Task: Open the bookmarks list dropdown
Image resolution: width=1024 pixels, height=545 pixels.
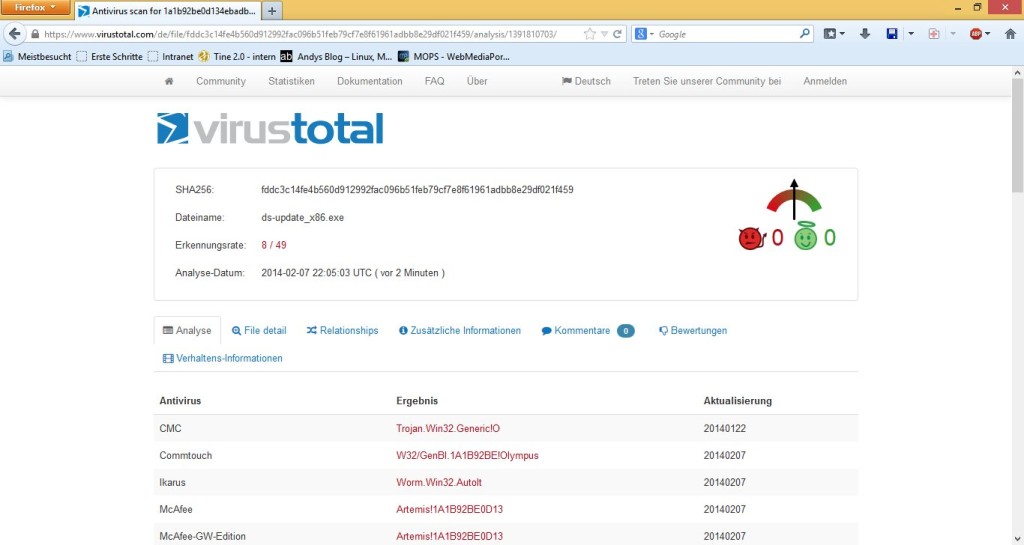Action: (843, 33)
